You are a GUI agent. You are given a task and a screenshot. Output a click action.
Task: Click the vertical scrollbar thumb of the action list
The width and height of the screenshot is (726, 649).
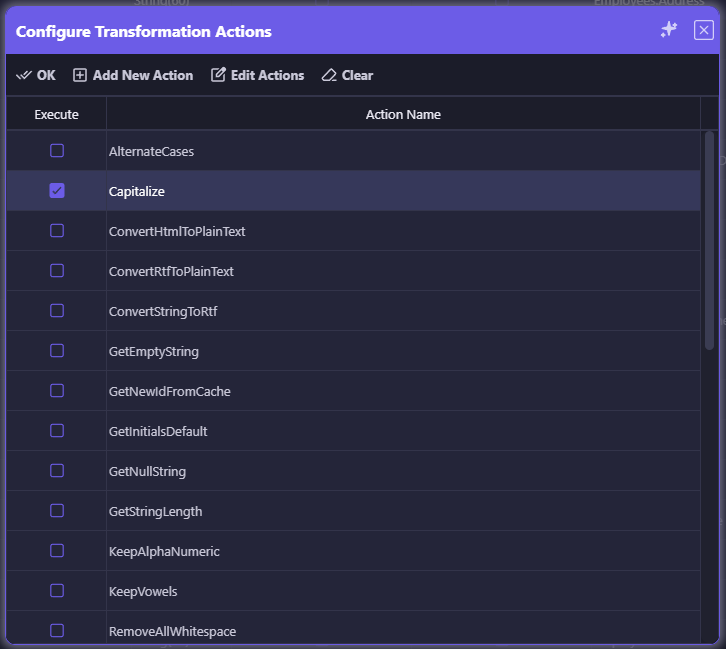tap(709, 241)
